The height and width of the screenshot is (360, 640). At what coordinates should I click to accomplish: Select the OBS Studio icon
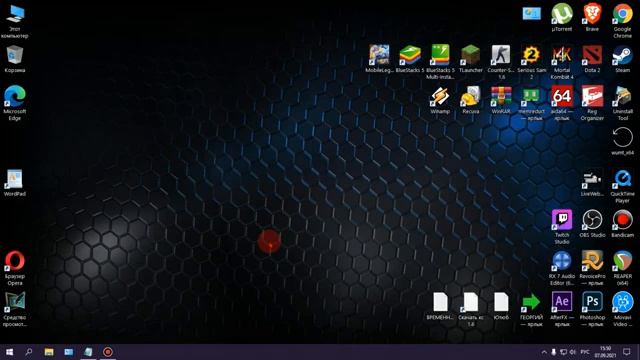click(592, 224)
